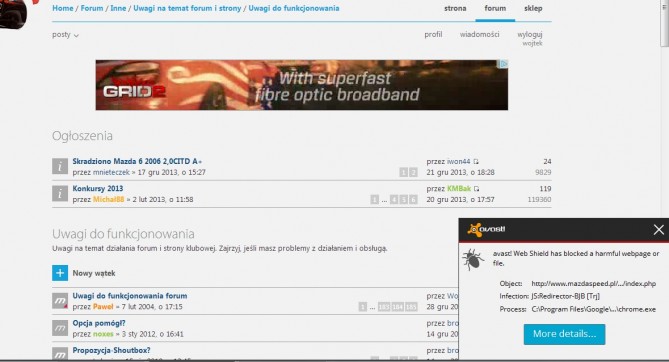Open the last-post icon next to iwon44
669x362 pixels.
click(x=476, y=161)
